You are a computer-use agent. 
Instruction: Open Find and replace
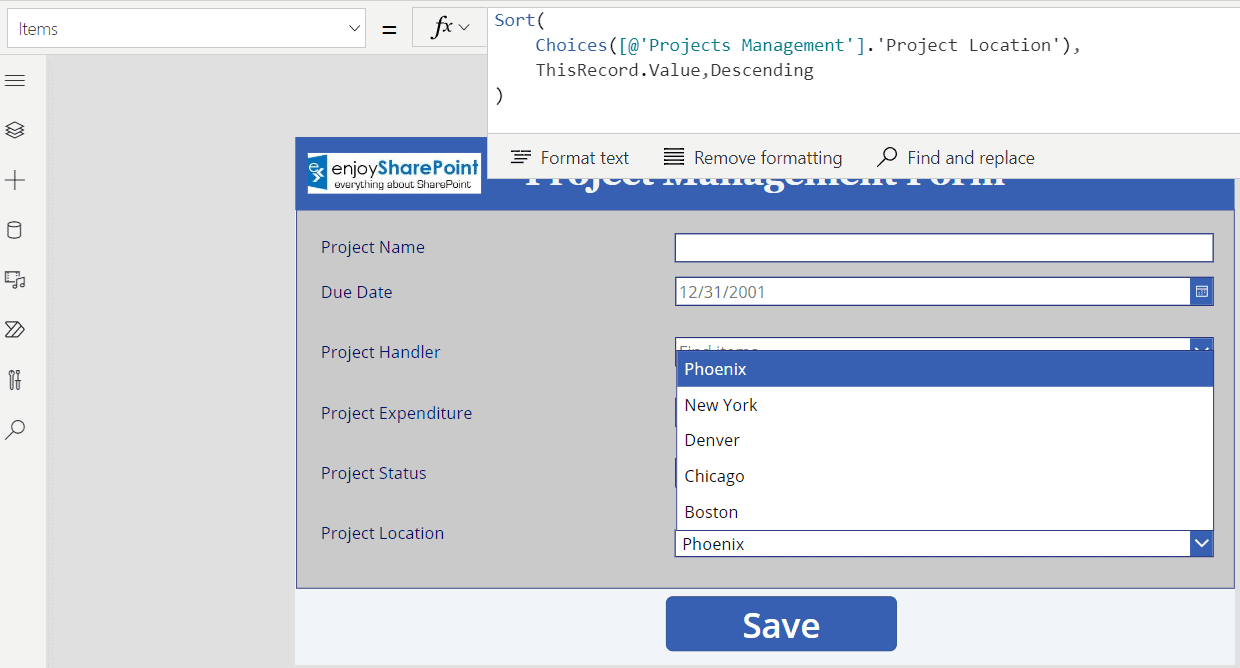[x=954, y=157]
